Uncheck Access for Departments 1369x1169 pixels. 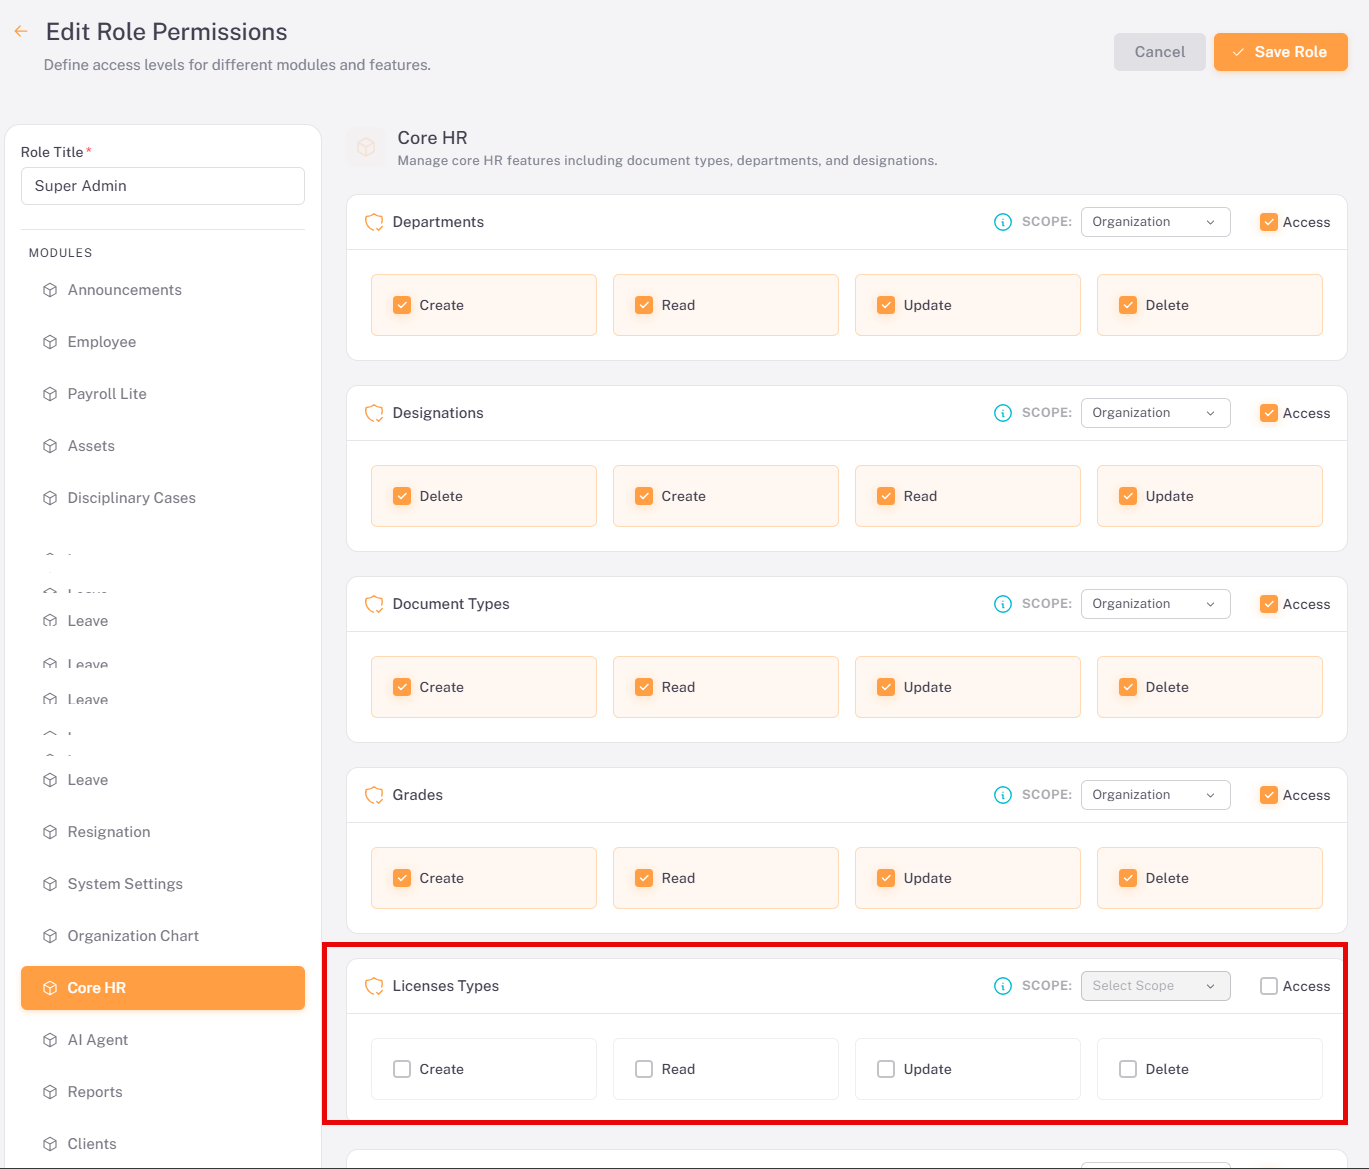click(1269, 222)
